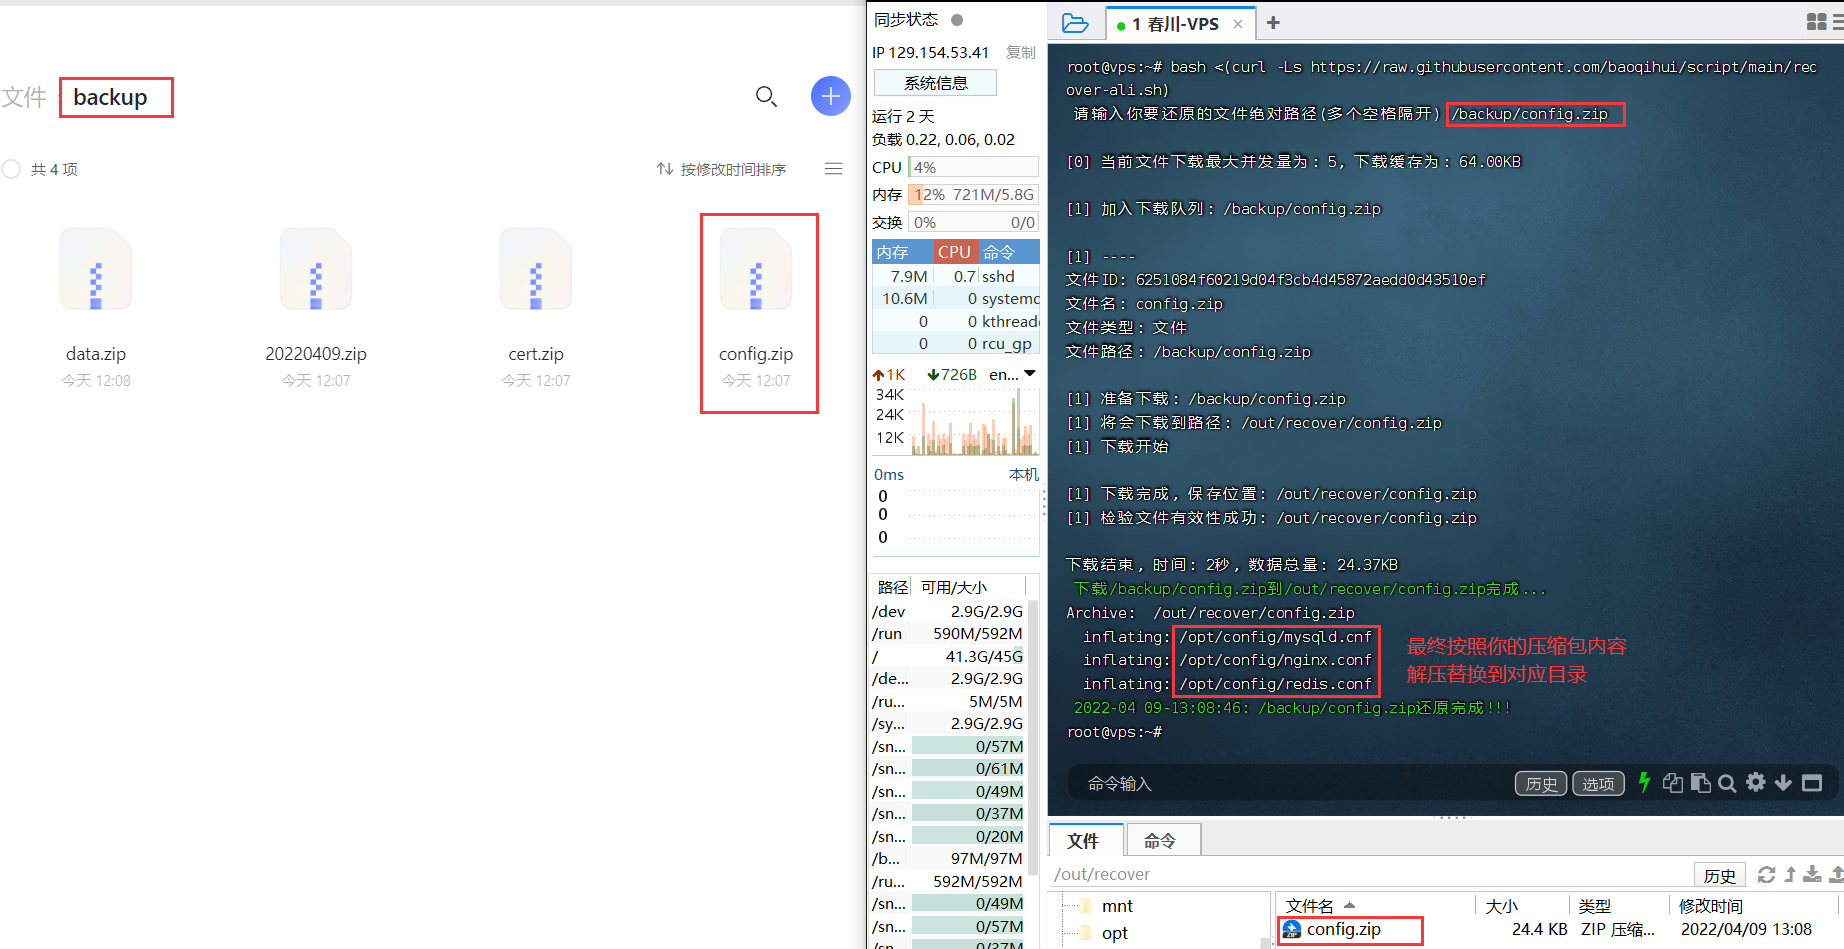Select the /dev disk row

point(948,611)
